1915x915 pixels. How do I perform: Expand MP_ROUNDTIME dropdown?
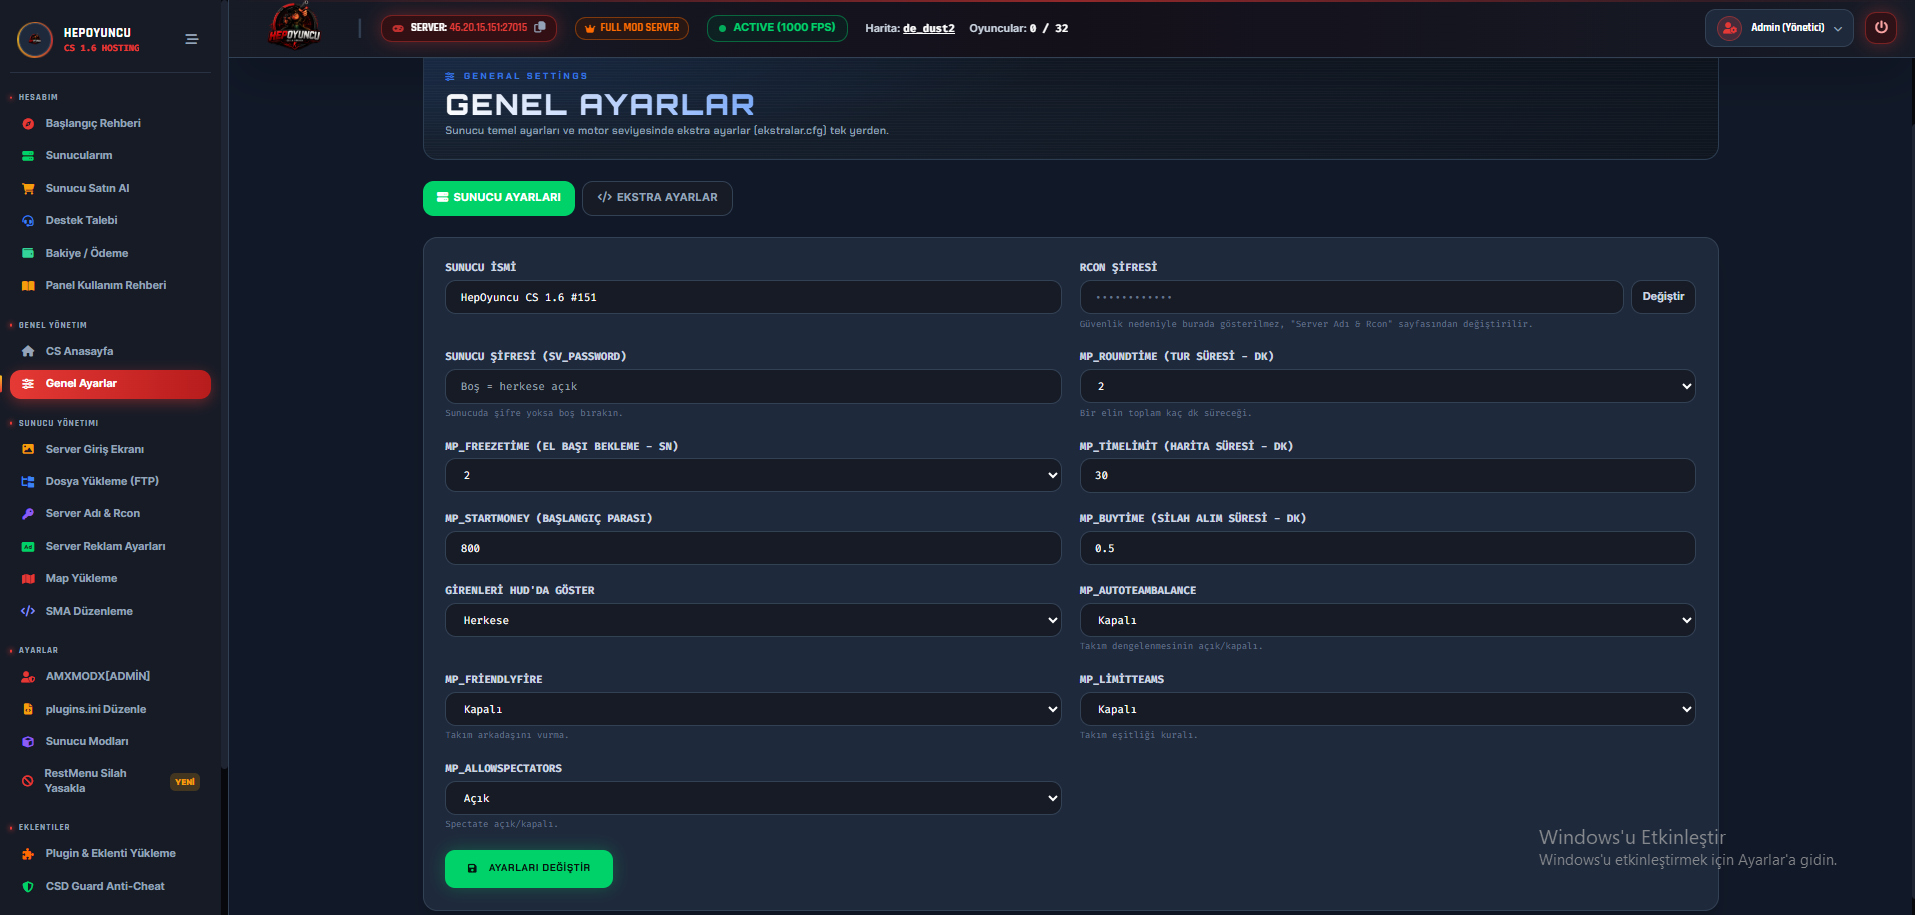1387,386
